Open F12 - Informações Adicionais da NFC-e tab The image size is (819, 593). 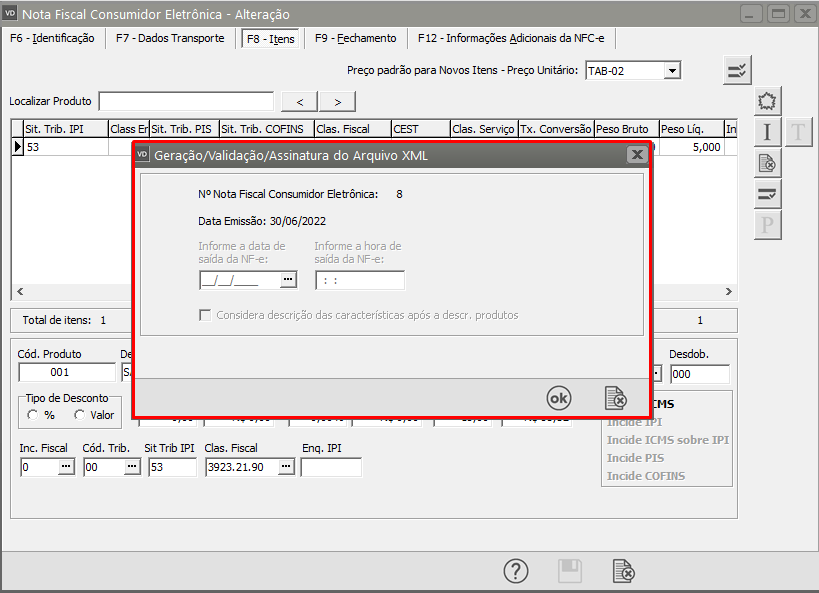(x=511, y=38)
